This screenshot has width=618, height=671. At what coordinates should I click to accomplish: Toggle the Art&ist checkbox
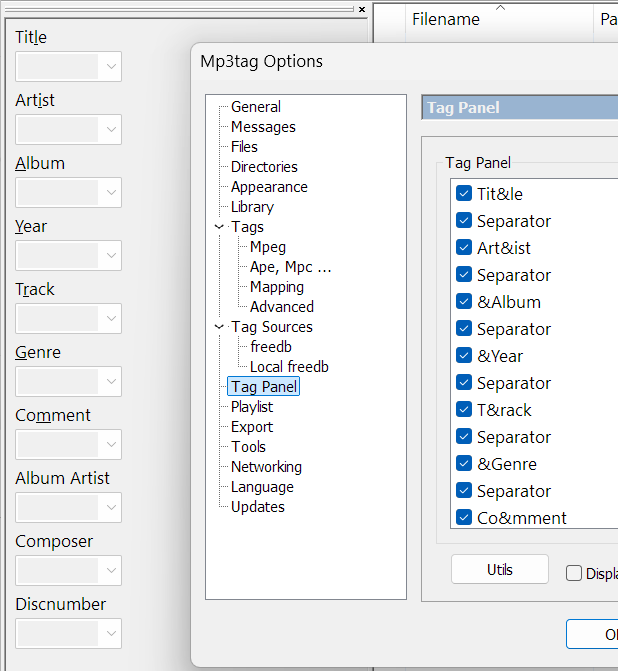tap(464, 247)
